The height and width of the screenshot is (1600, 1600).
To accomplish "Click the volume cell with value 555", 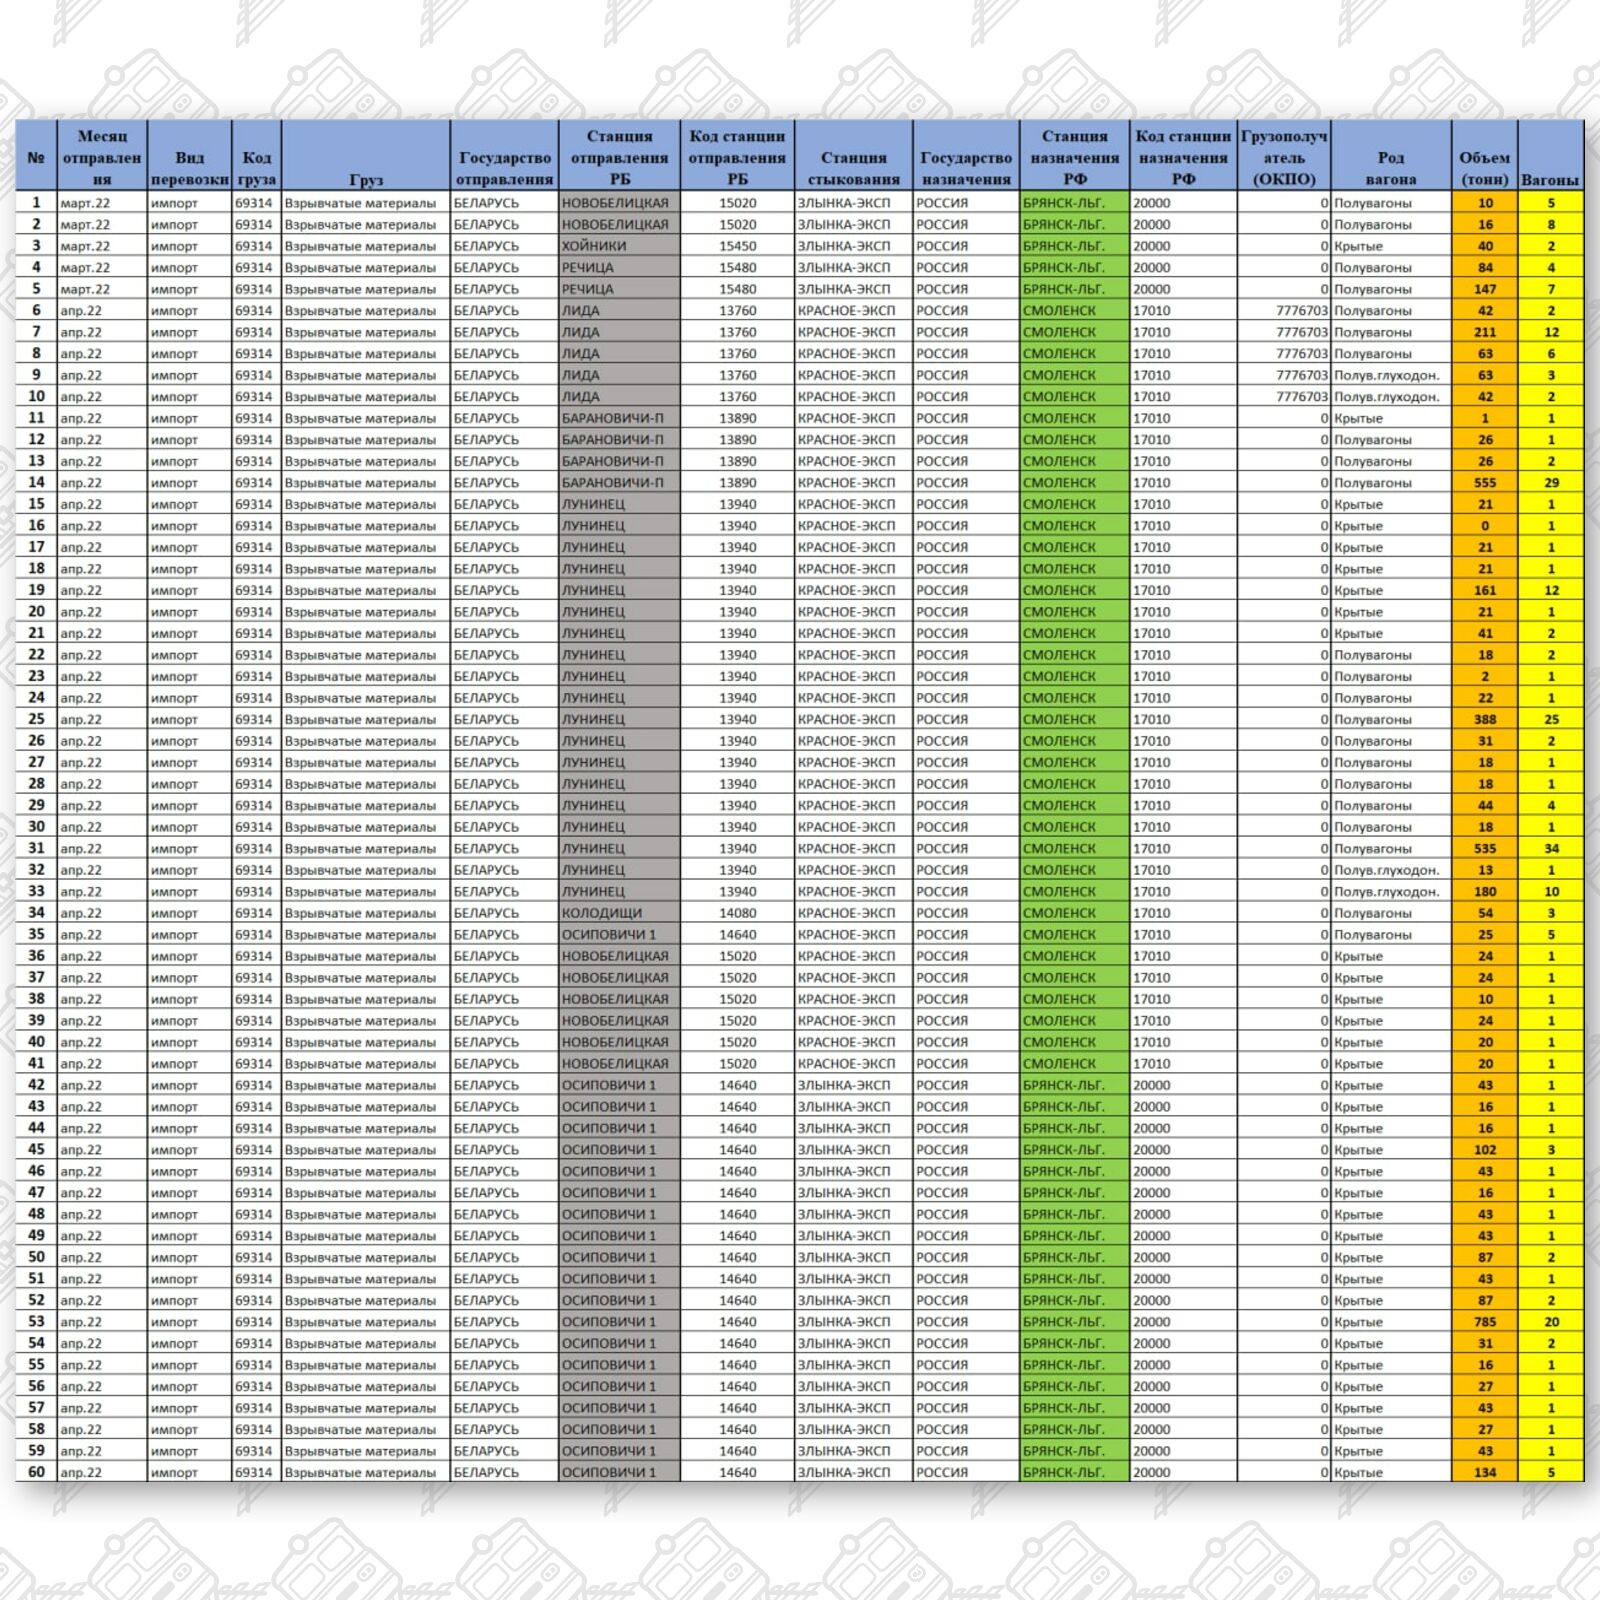I will 1485,483.
